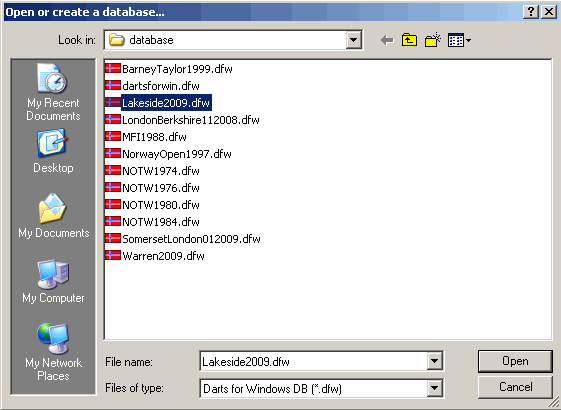Viewport: 561px width, 410px height.
Task: Click into the File name text field
Action: coord(314,361)
